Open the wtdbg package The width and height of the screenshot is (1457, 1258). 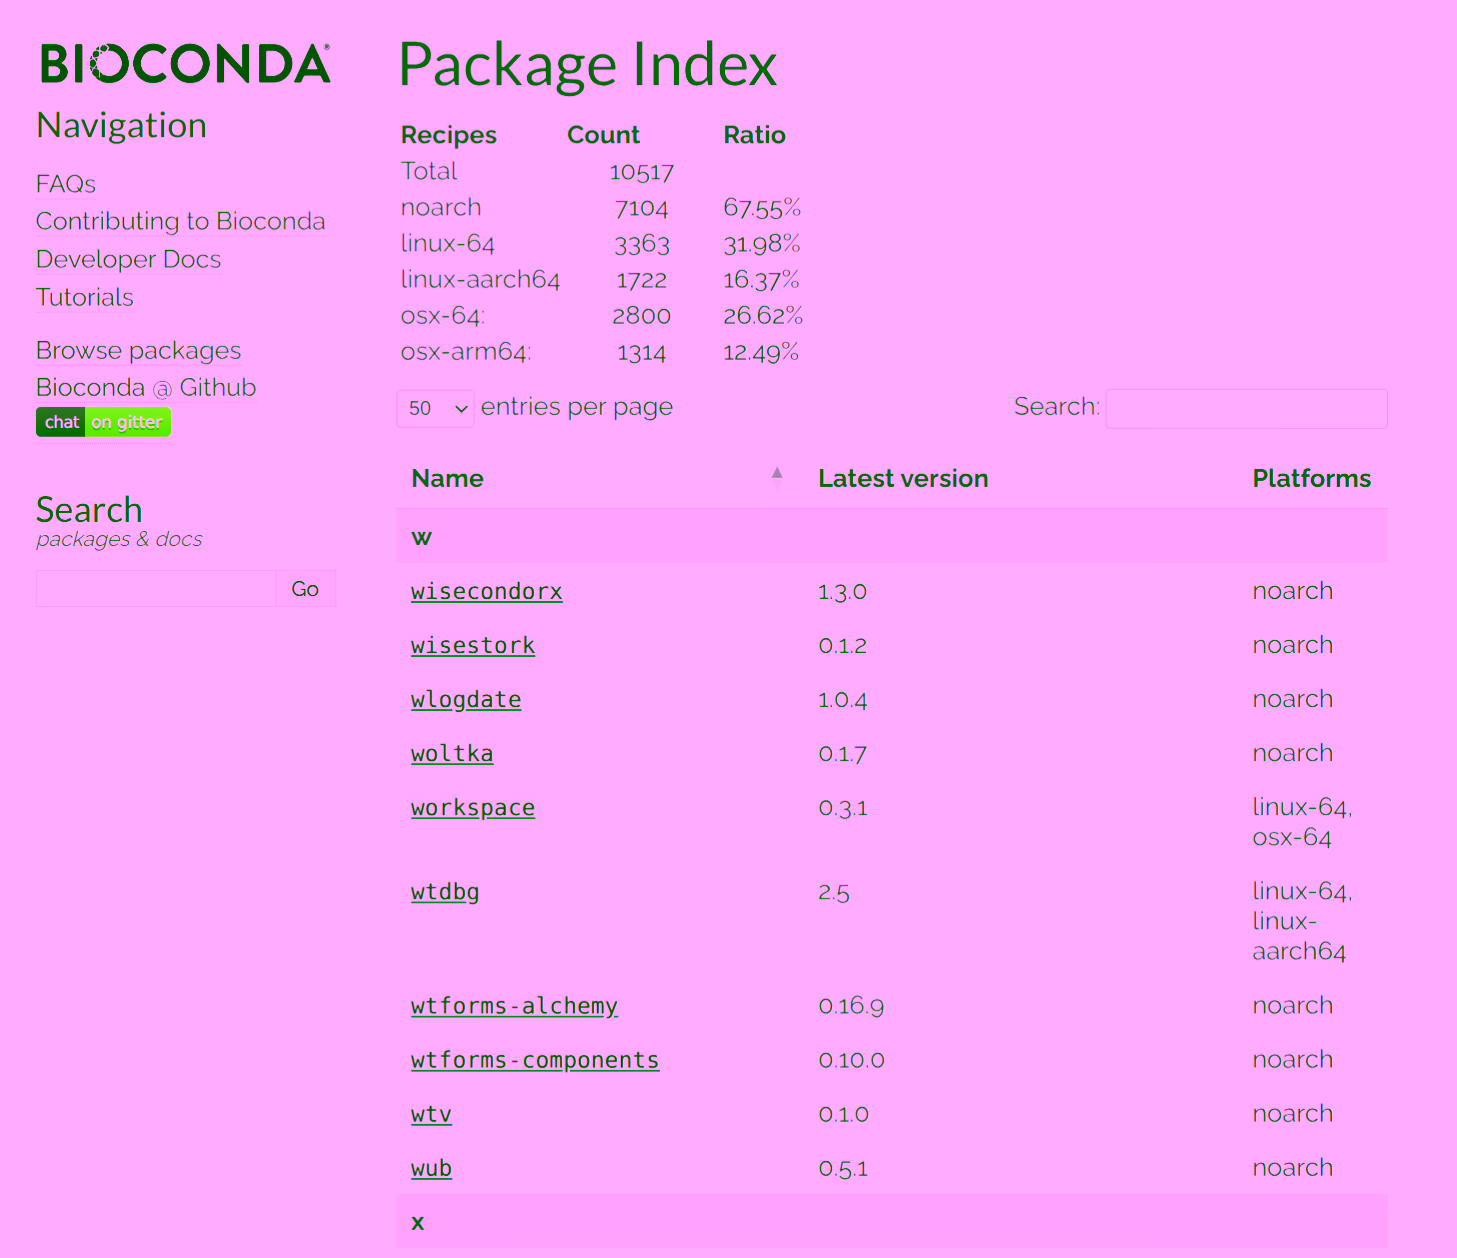(445, 891)
